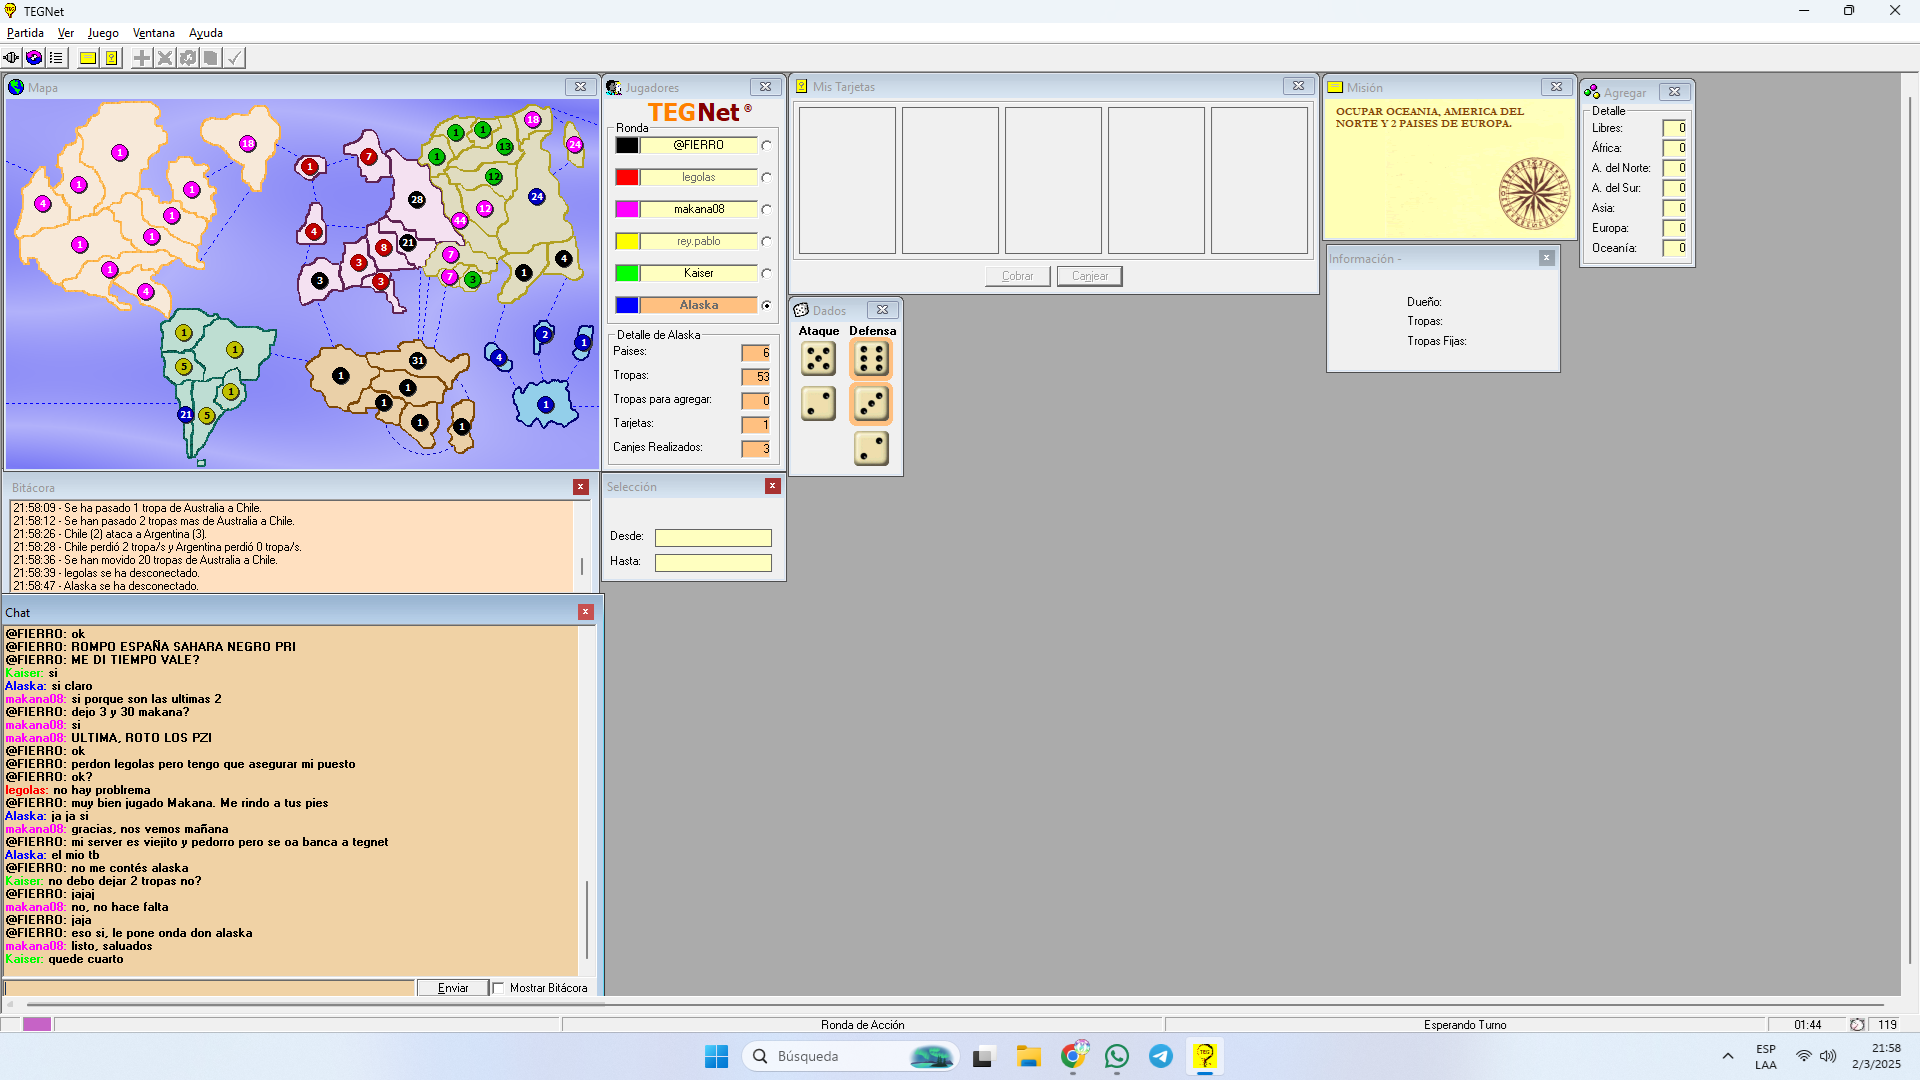
Task: Show hidden icons in the system tray
Action: coord(1728,1056)
